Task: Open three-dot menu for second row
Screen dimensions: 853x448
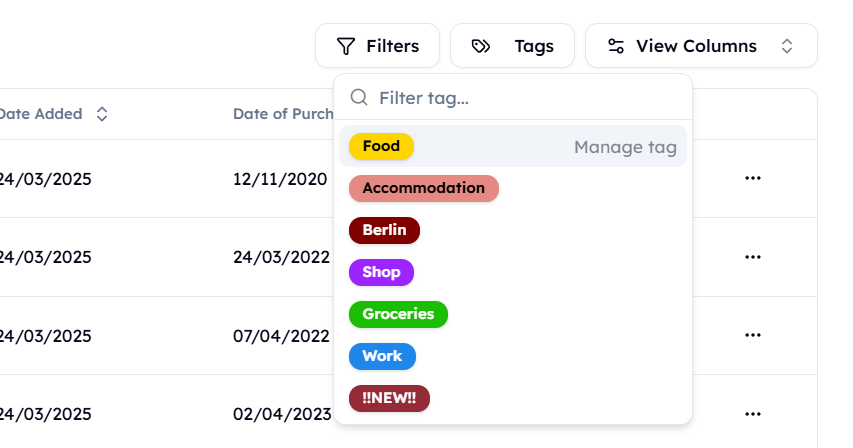Action: pyautogui.click(x=753, y=257)
